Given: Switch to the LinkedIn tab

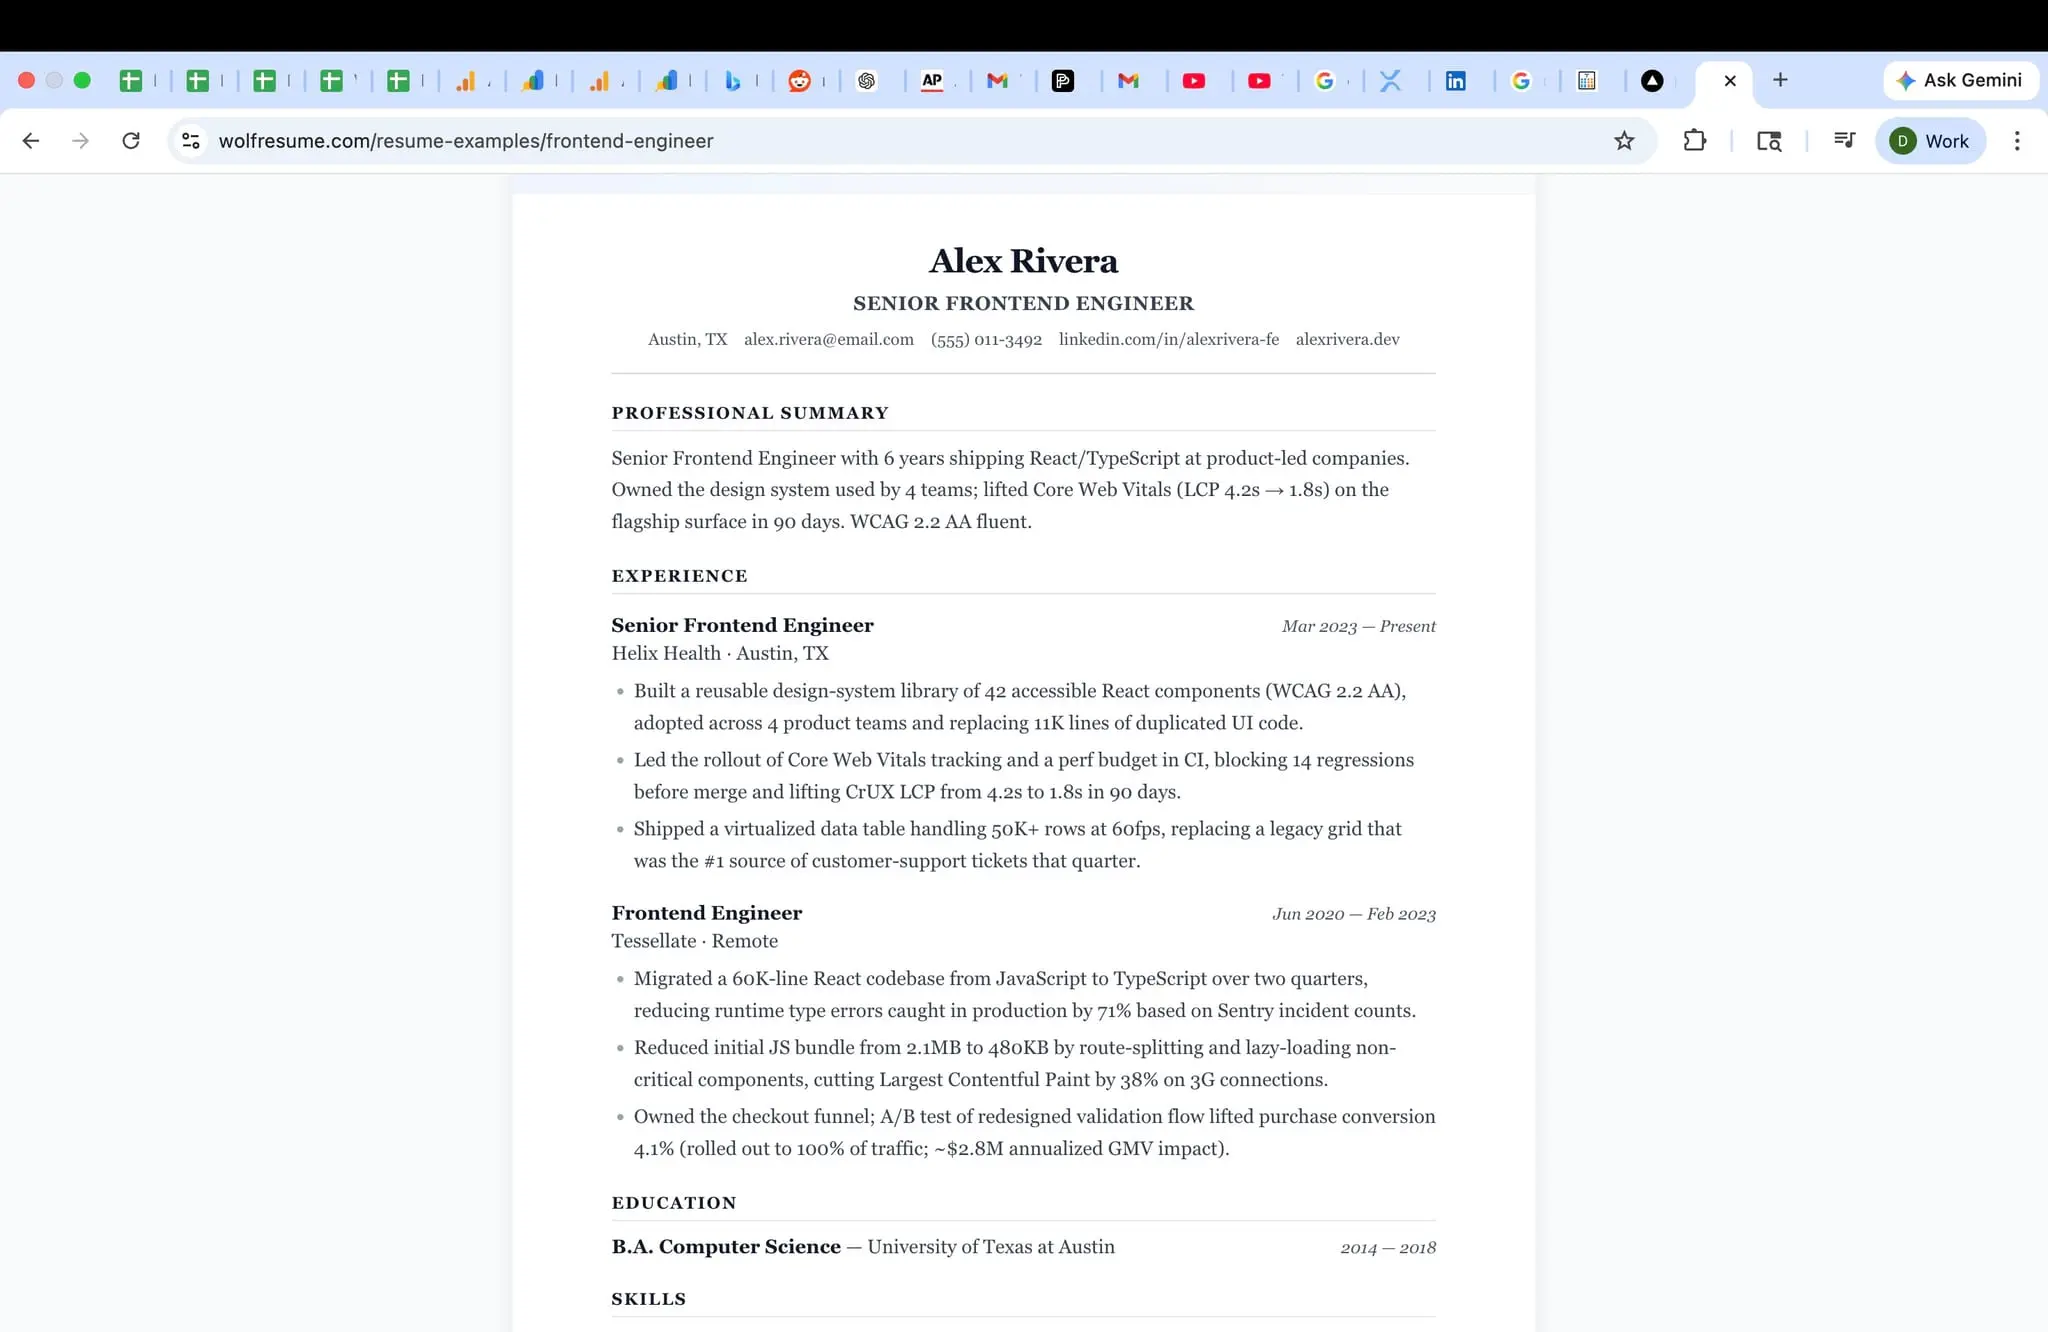Looking at the screenshot, I should click(1456, 81).
